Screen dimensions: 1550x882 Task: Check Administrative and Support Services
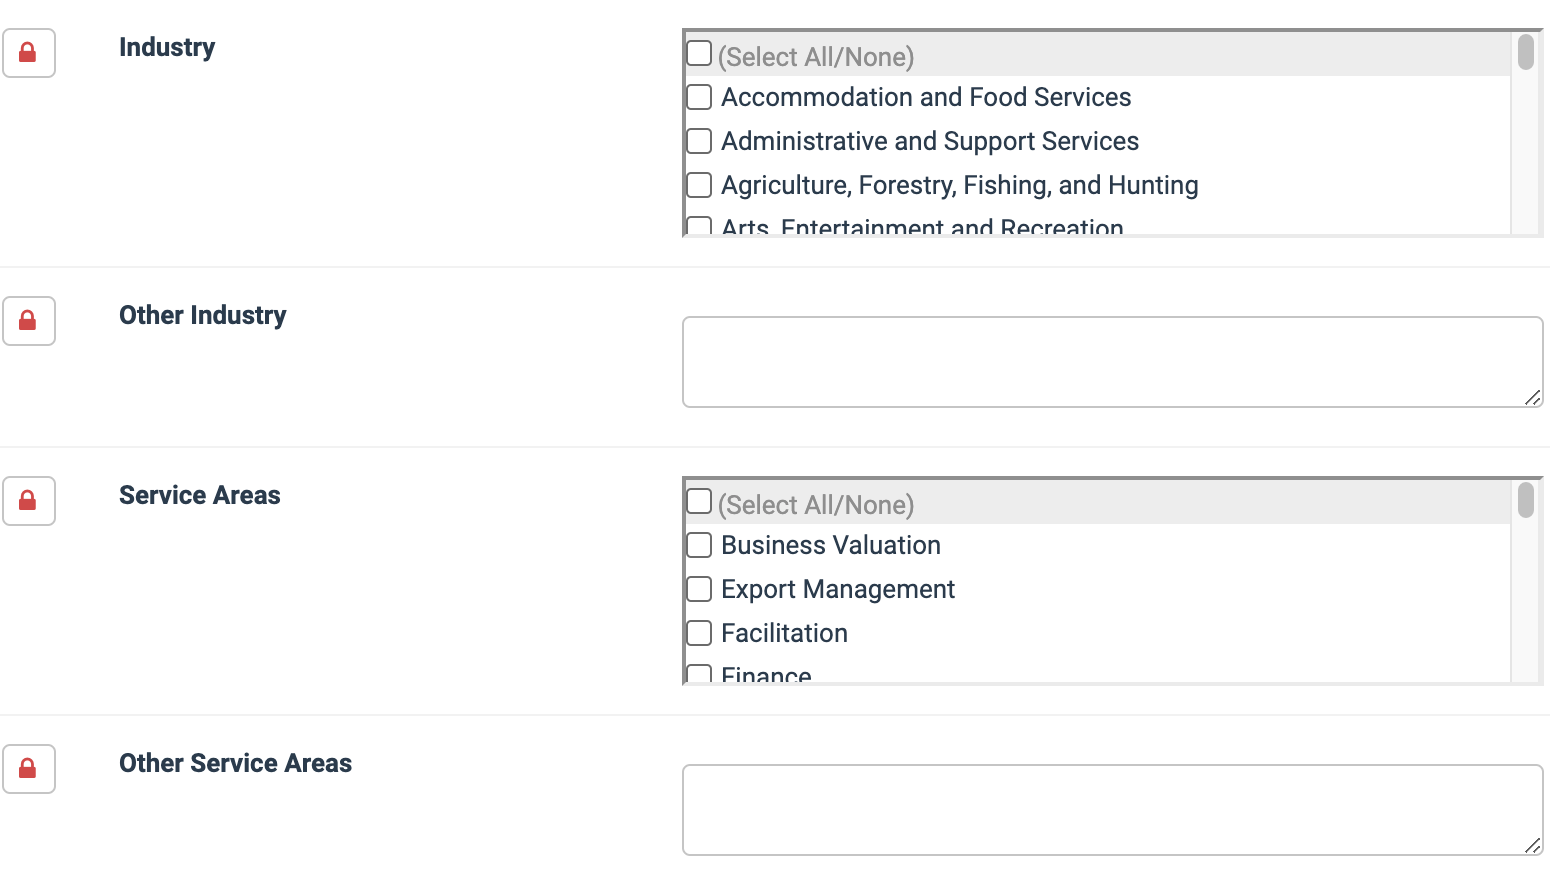[x=699, y=141]
